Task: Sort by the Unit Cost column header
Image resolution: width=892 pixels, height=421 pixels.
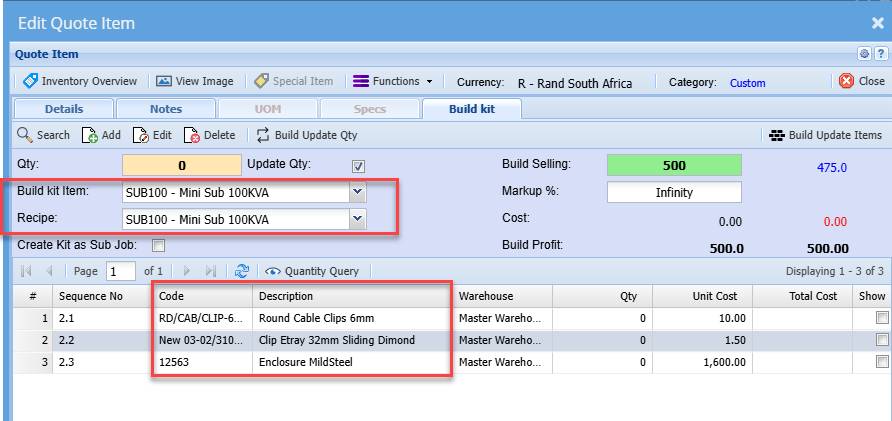Action: 703,296
